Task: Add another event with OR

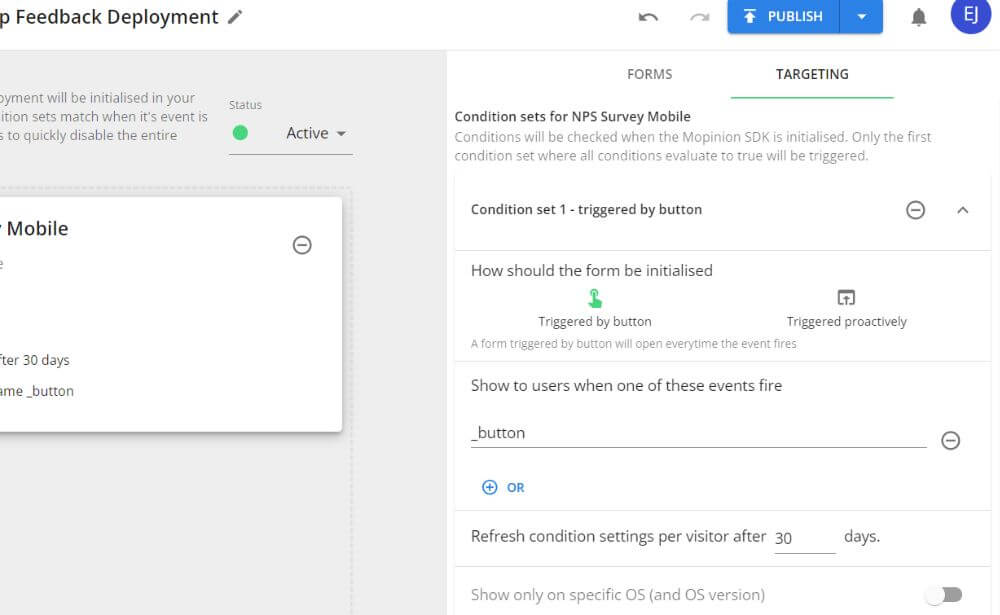Action: click(x=503, y=487)
